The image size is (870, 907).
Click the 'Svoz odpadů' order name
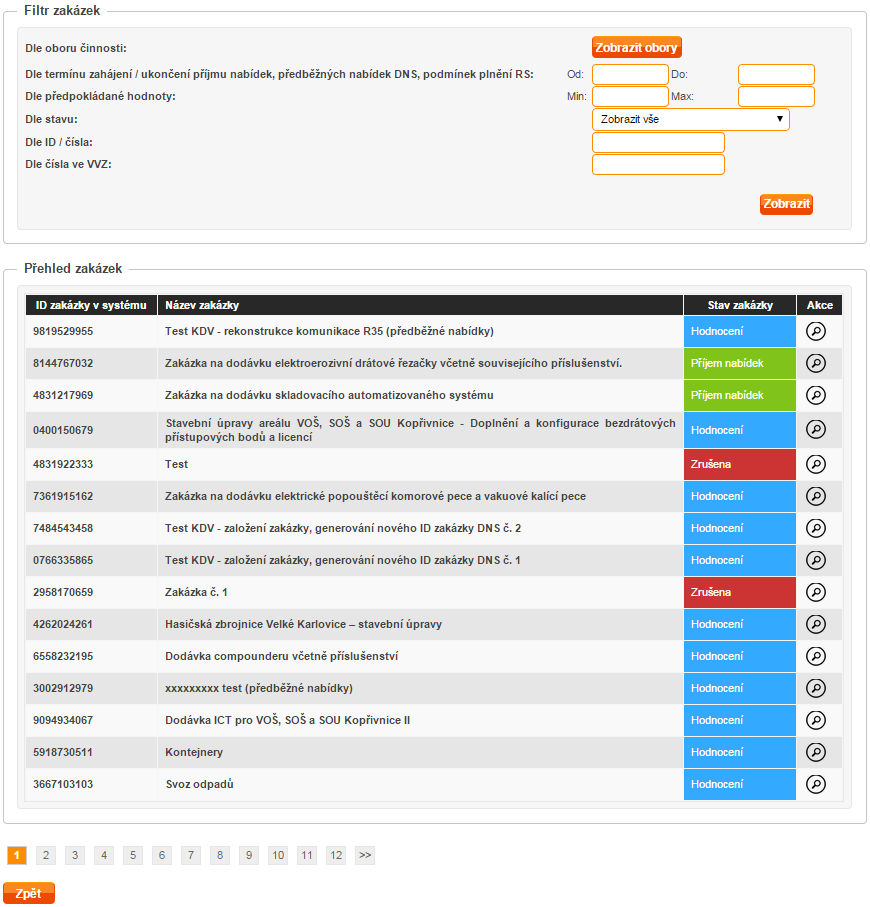pyautogui.click(x=200, y=784)
